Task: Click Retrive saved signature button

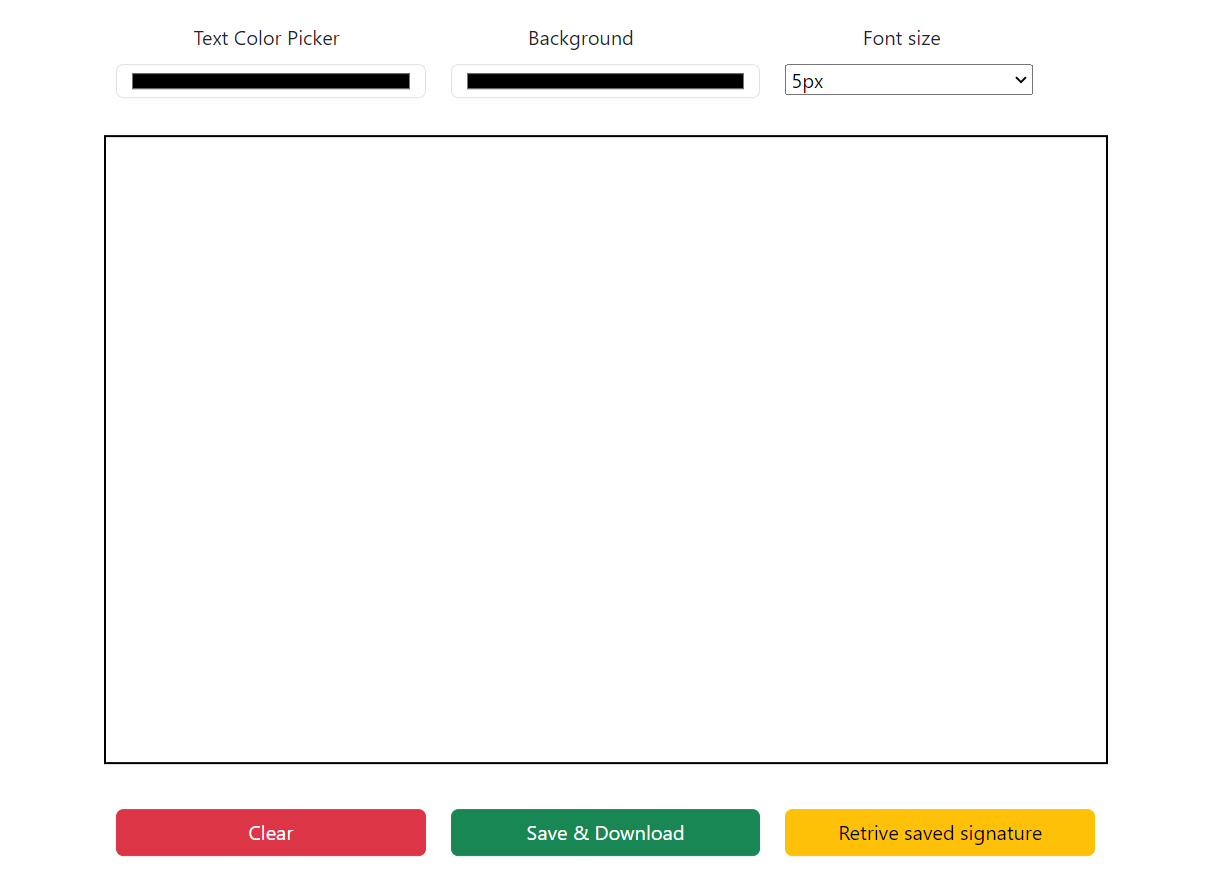Action: (940, 833)
